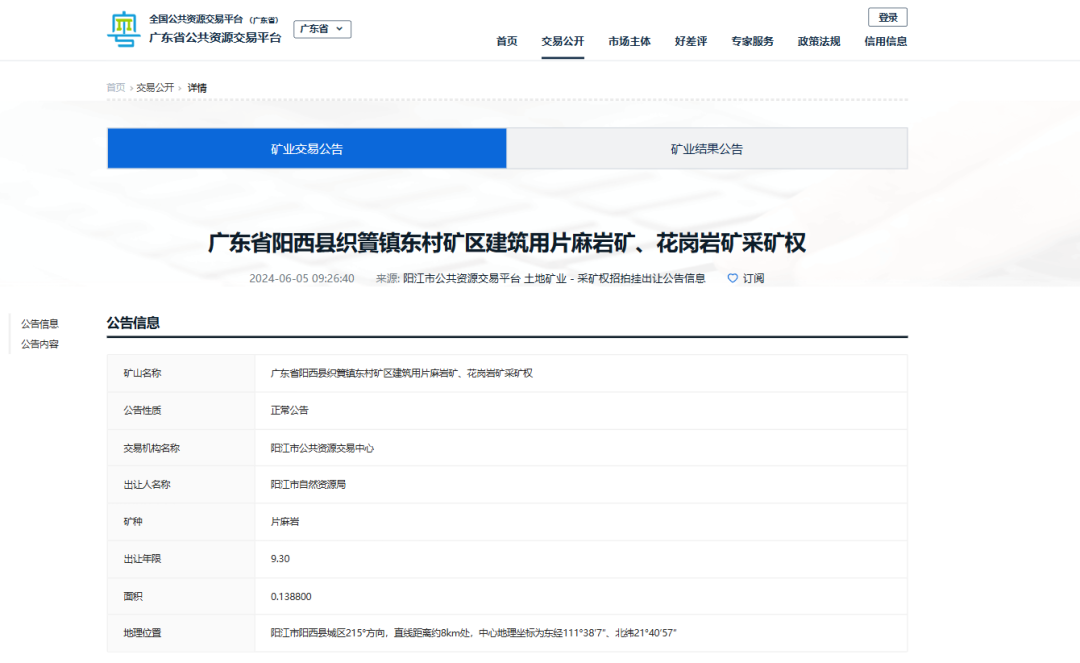
Task: Open the 广东省 province dropdown
Action: point(322,29)
